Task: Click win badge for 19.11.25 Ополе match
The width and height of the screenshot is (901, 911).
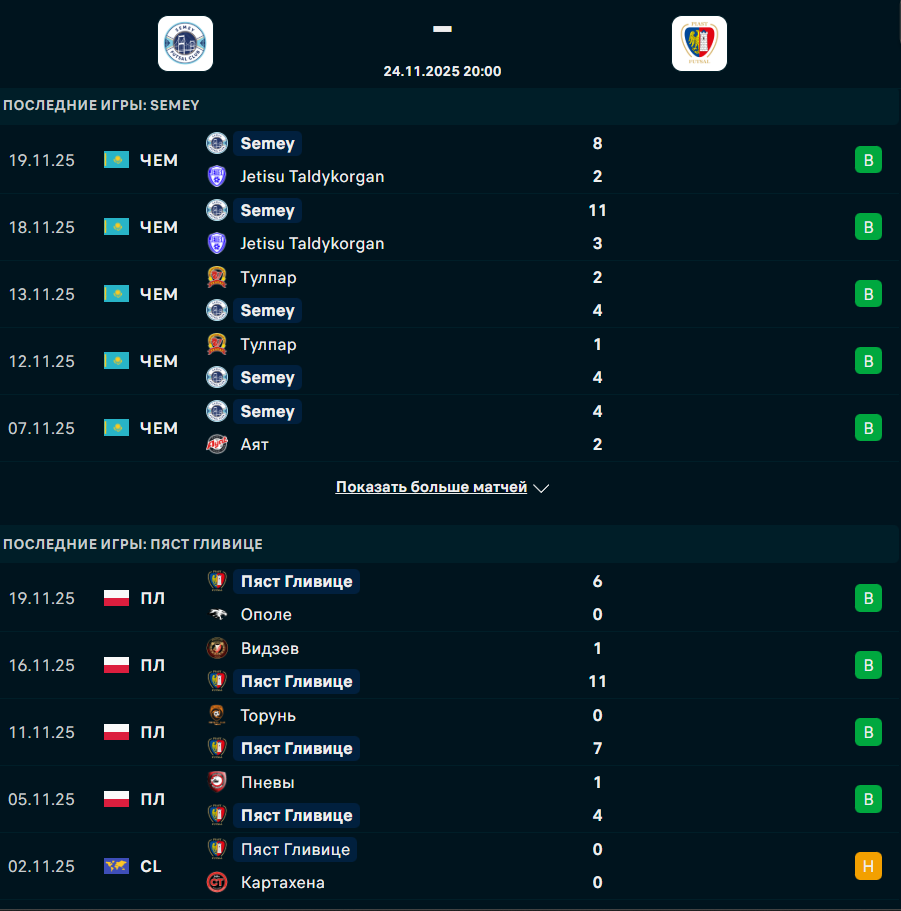Action: pyautogui.click(x=868, y=598)
